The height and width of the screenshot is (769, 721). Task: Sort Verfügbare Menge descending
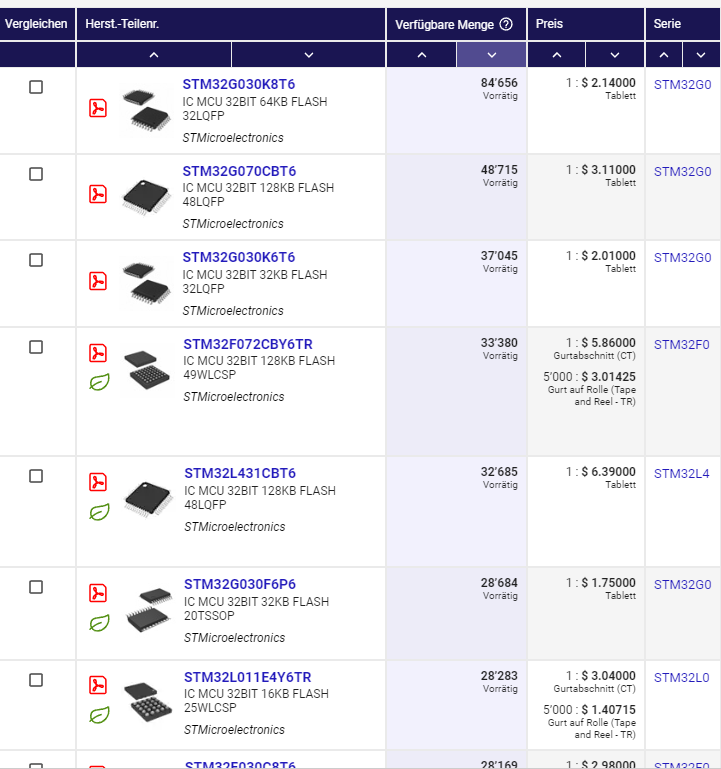coord(491,54)
